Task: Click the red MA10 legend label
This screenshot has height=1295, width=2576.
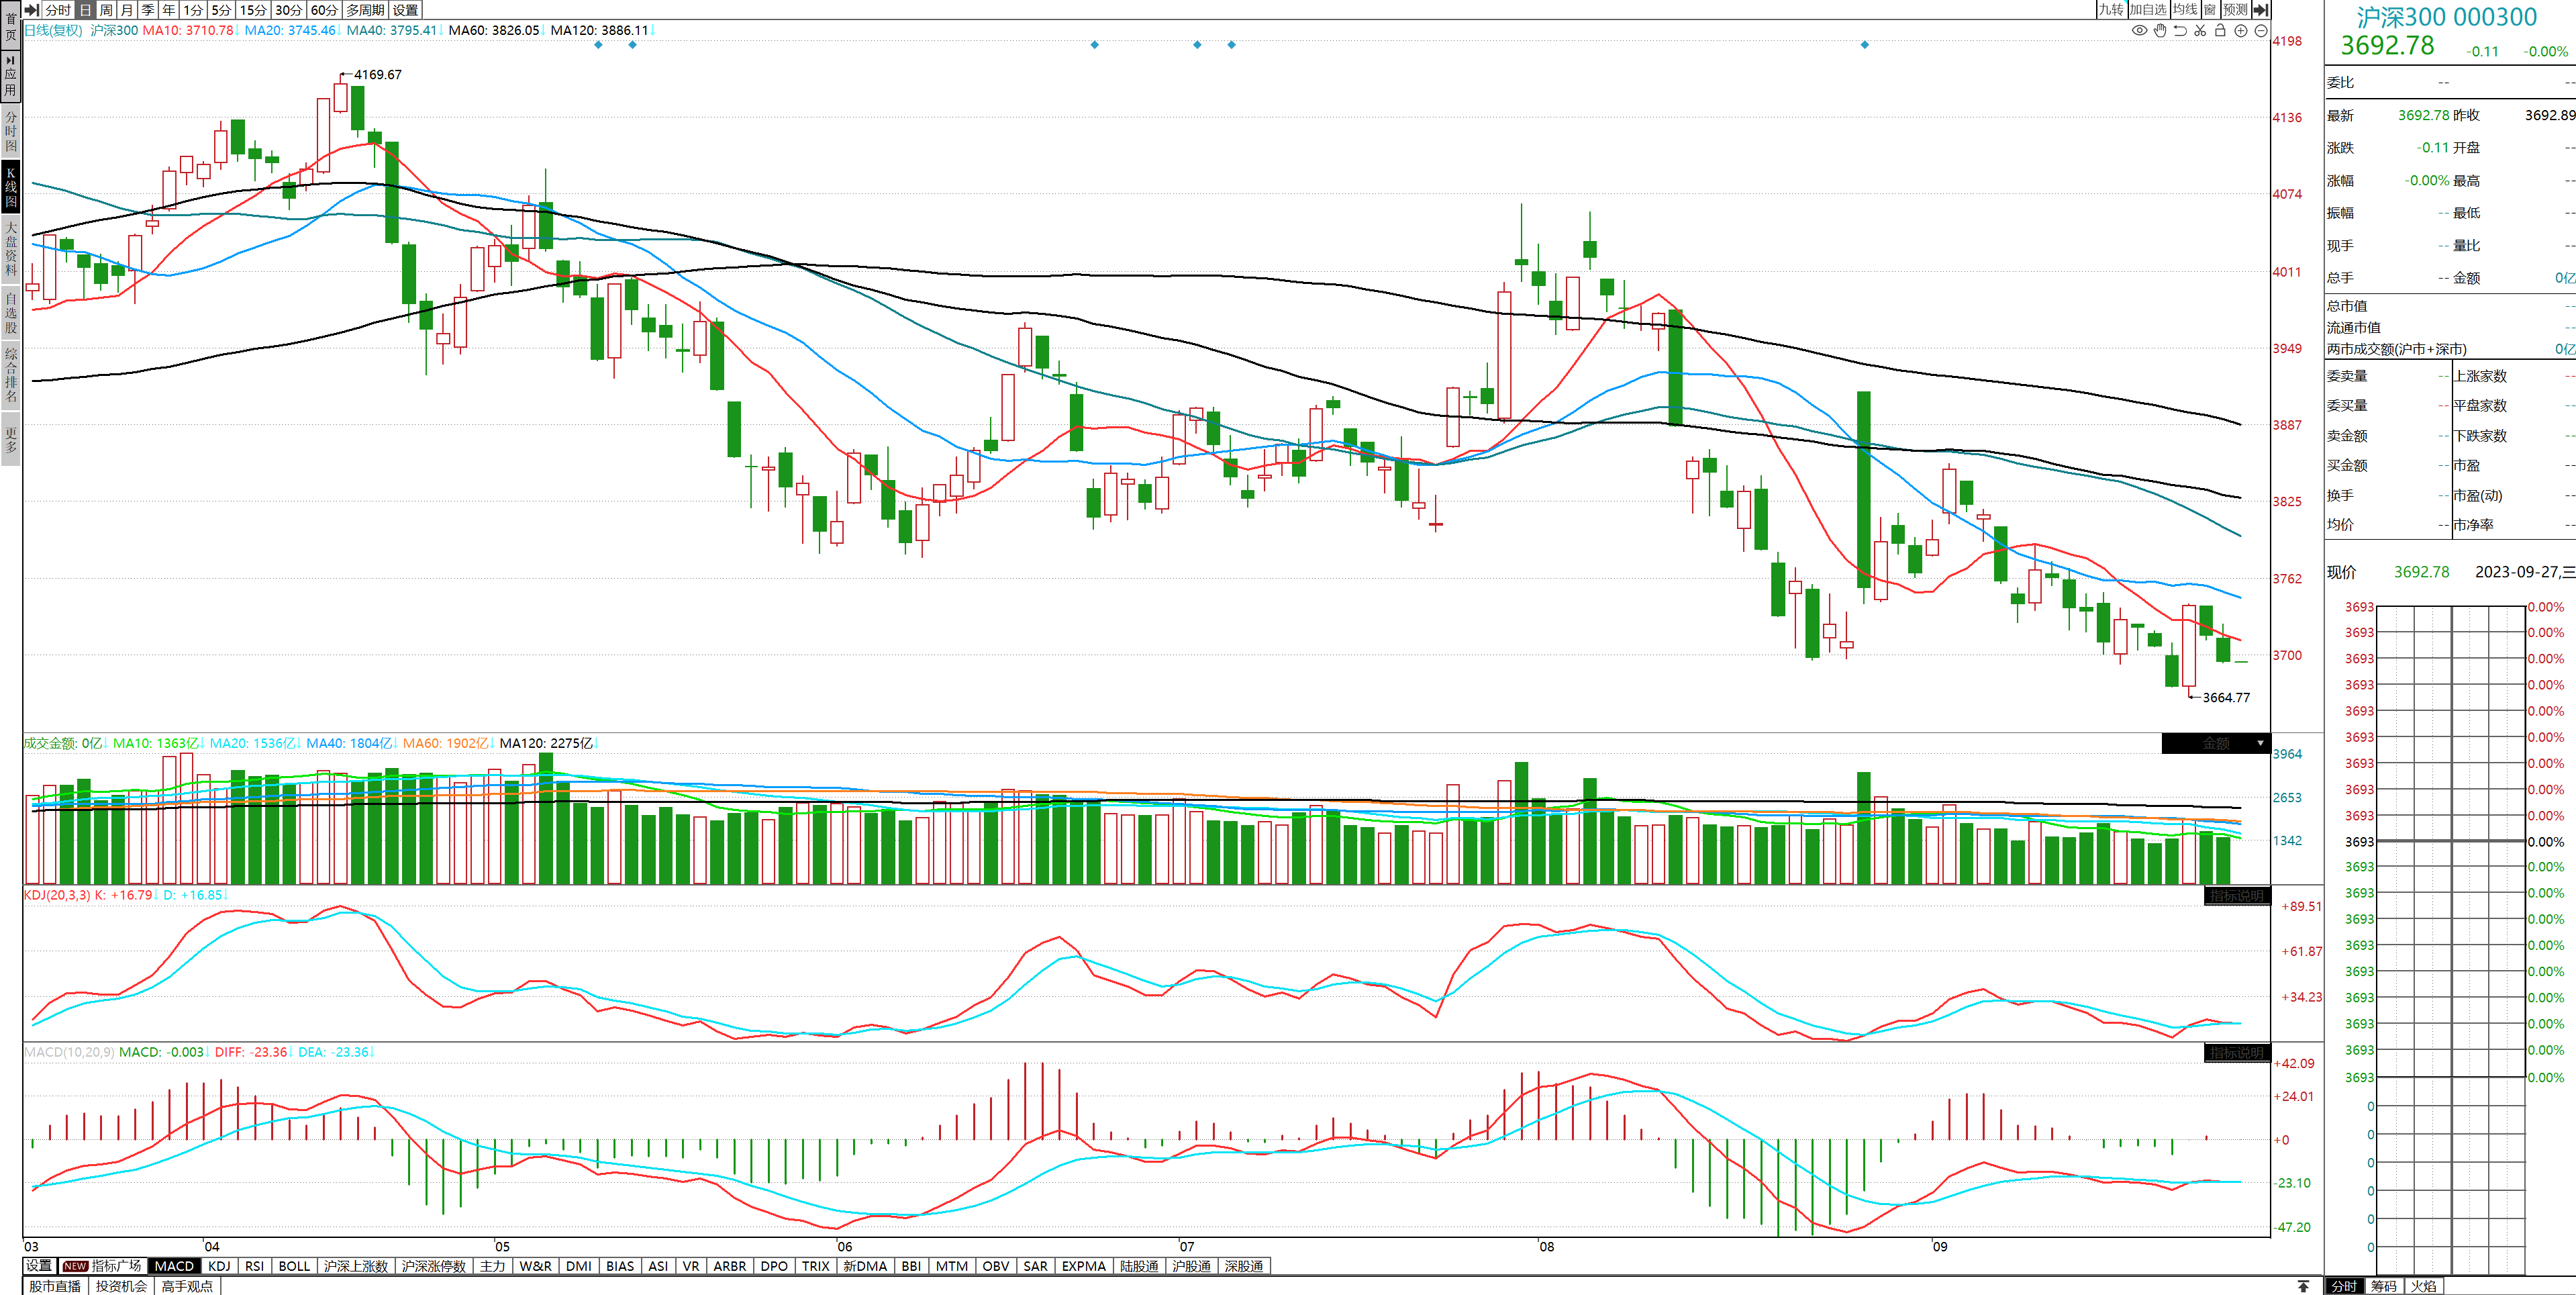Action: [188, 31]
